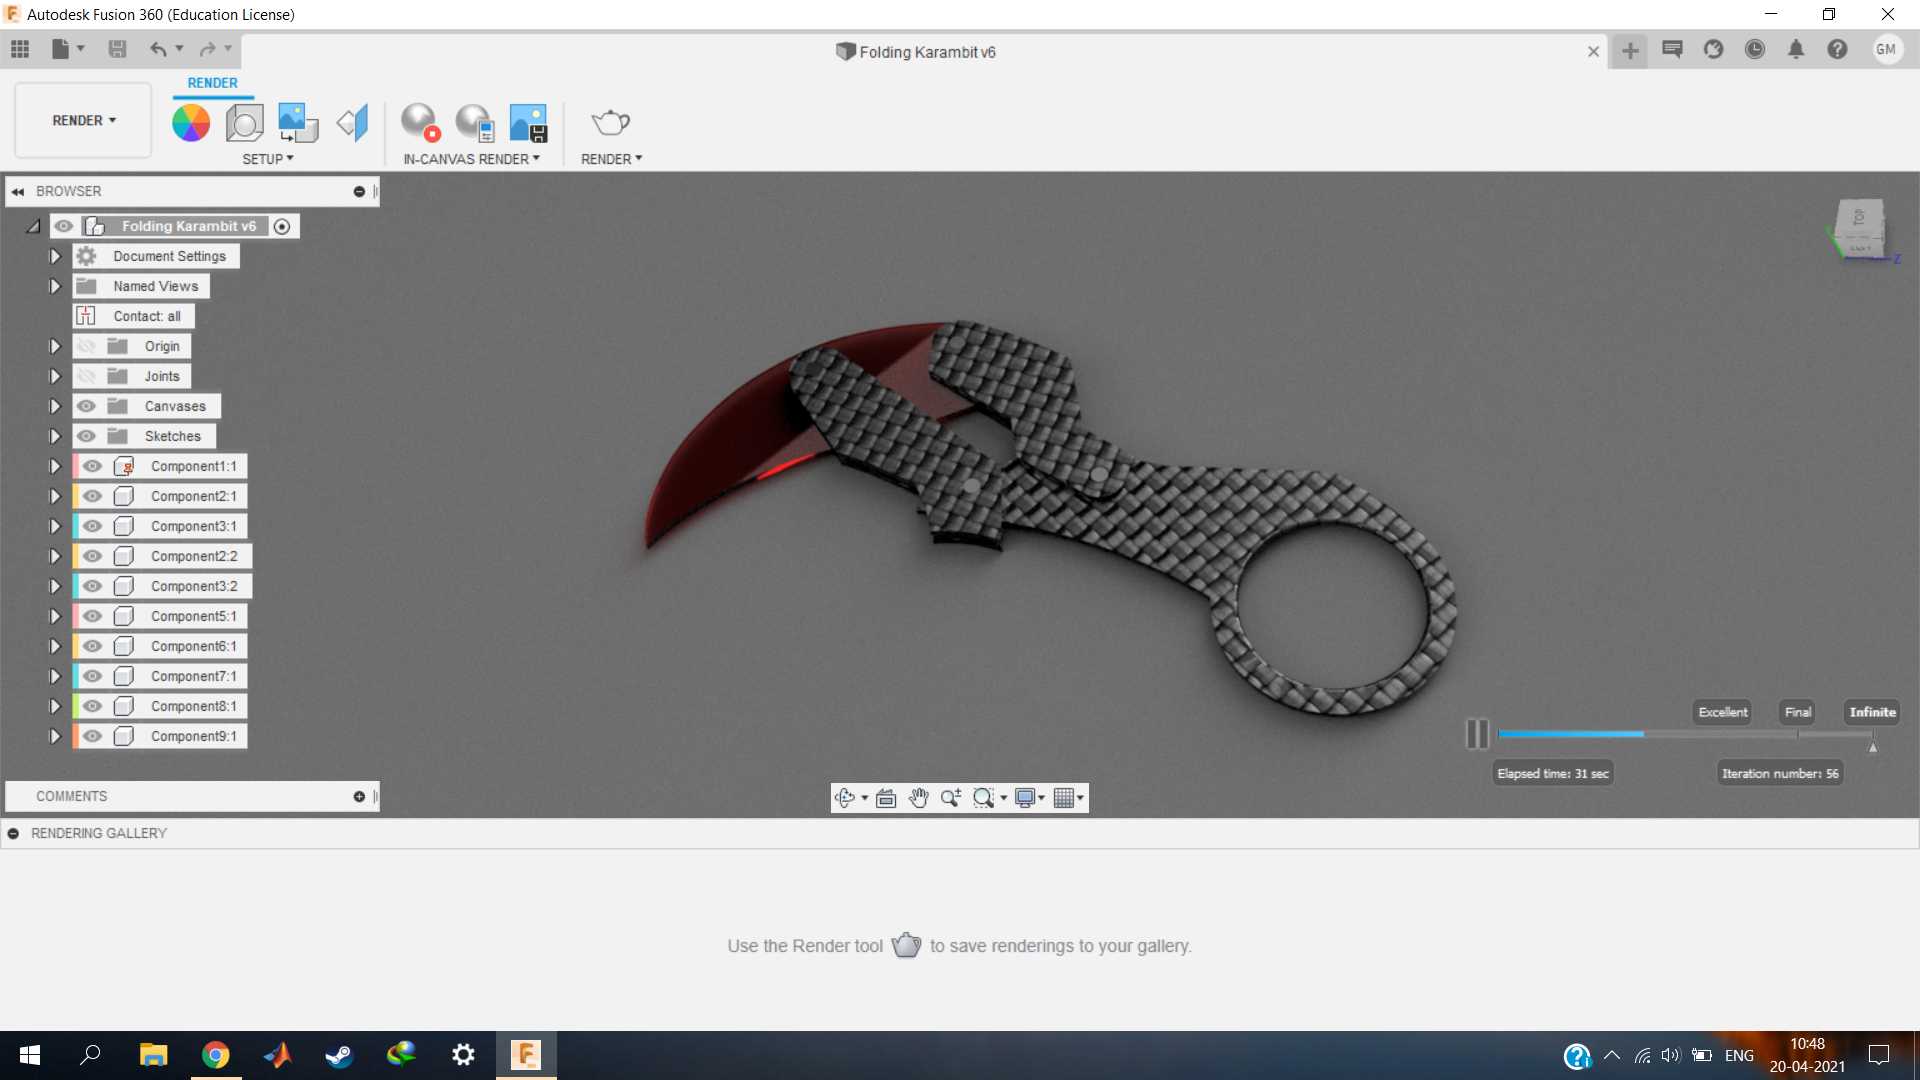Open the Zoom Window fit tool
This screenshot has height=1080, width=1920.
[x=984, y=798]
